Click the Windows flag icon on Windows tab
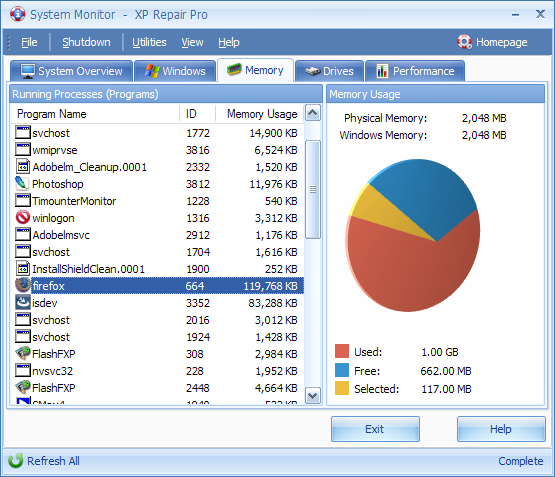The height and width of the screenshot is (477, 555). point(152,71)
